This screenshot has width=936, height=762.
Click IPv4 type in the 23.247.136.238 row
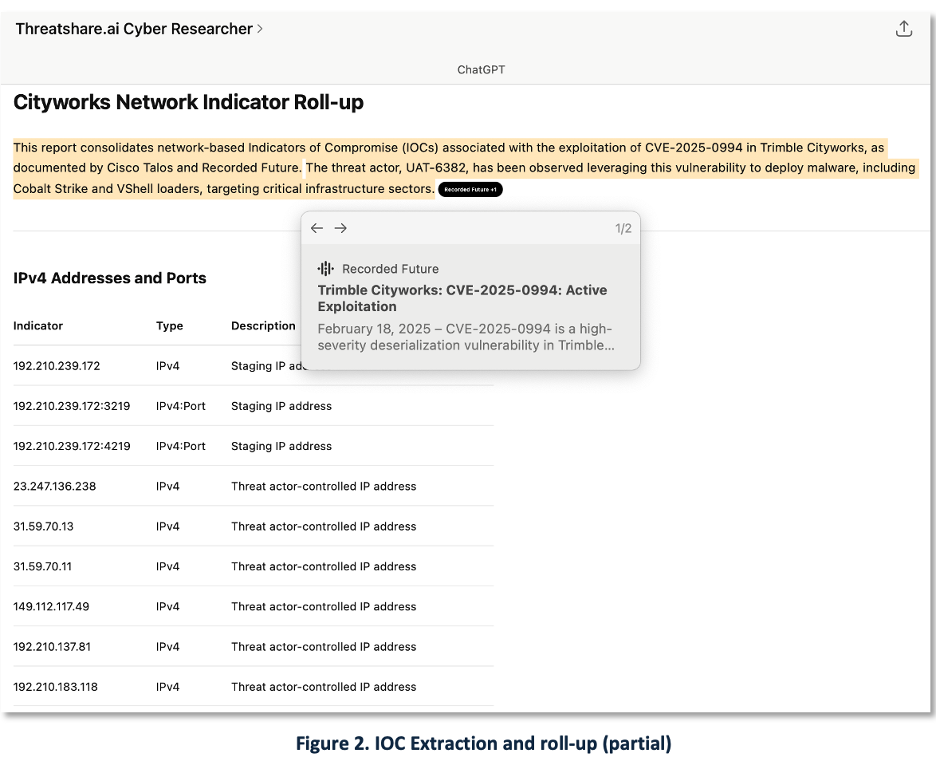(168, 486)
